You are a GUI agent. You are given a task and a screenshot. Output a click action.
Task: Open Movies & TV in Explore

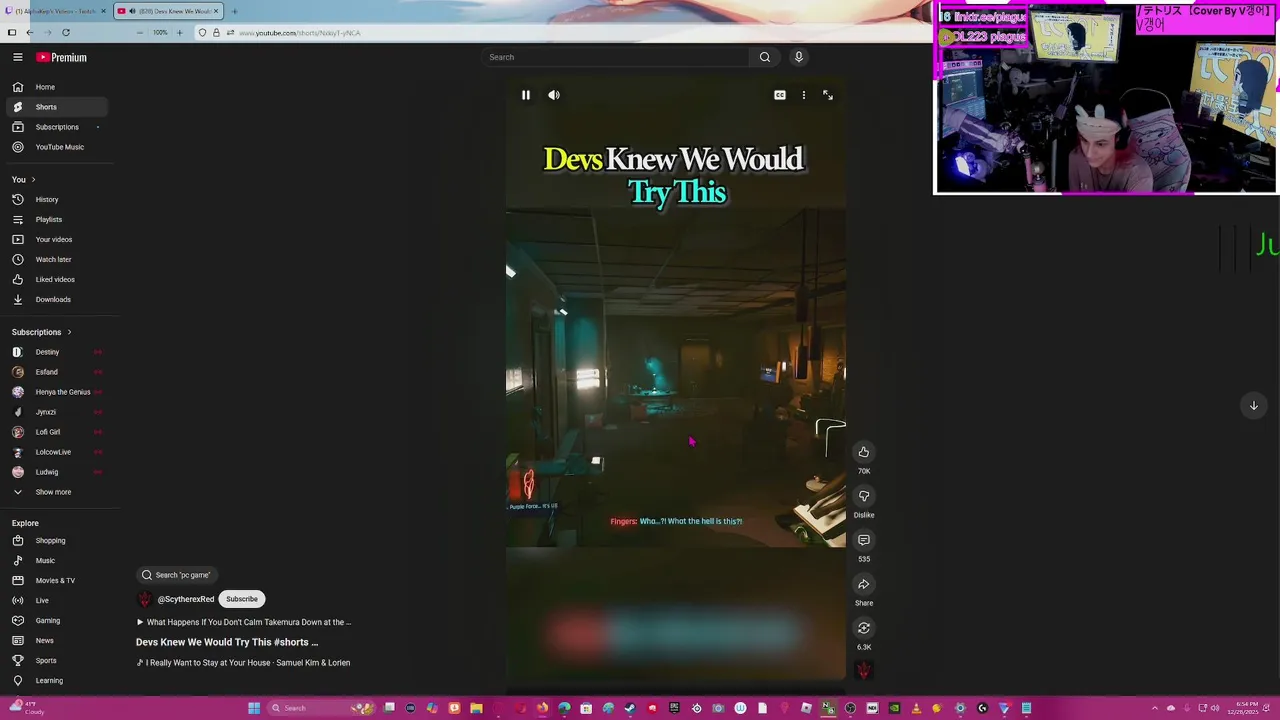(x=59, y=581)
